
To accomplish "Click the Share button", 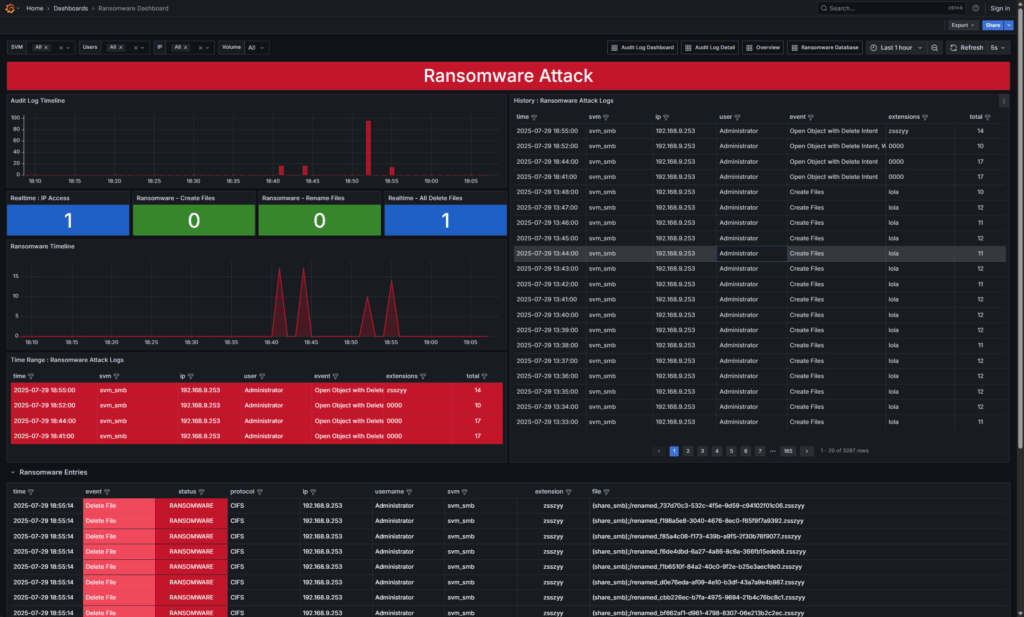I will 993,25.
